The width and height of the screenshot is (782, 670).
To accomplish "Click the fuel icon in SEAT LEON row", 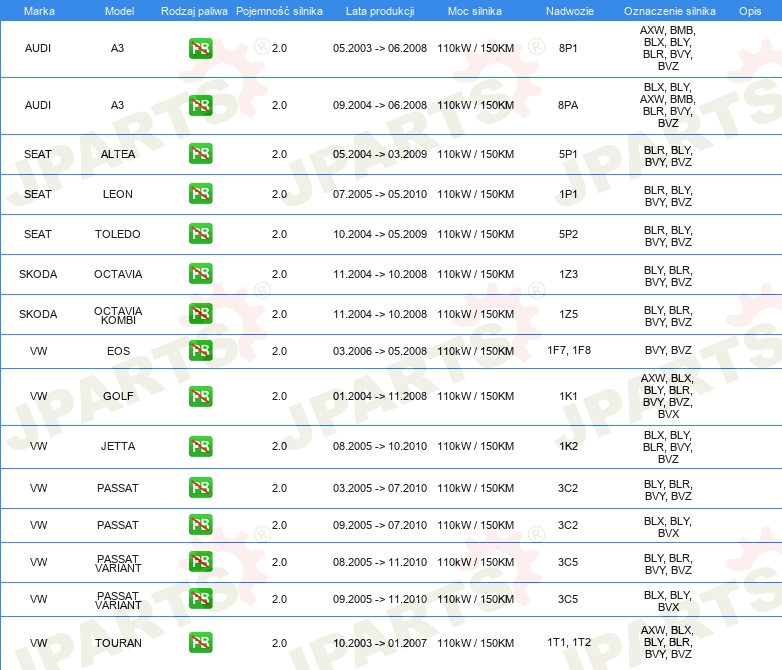I will pyautogui.click(x=200, y=194).
